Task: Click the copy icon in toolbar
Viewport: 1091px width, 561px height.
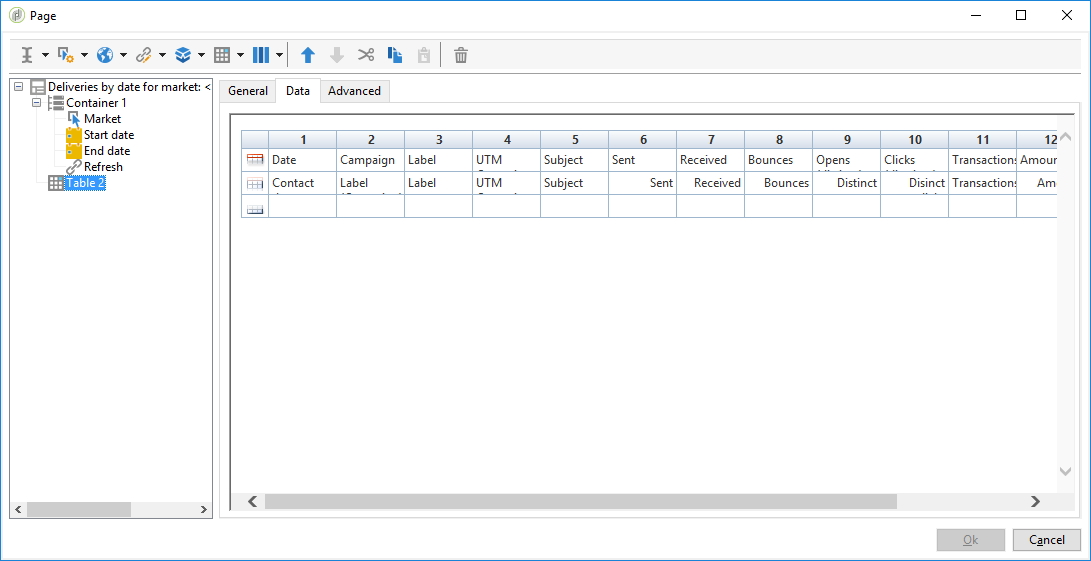Action: click(x=395, y=55)
